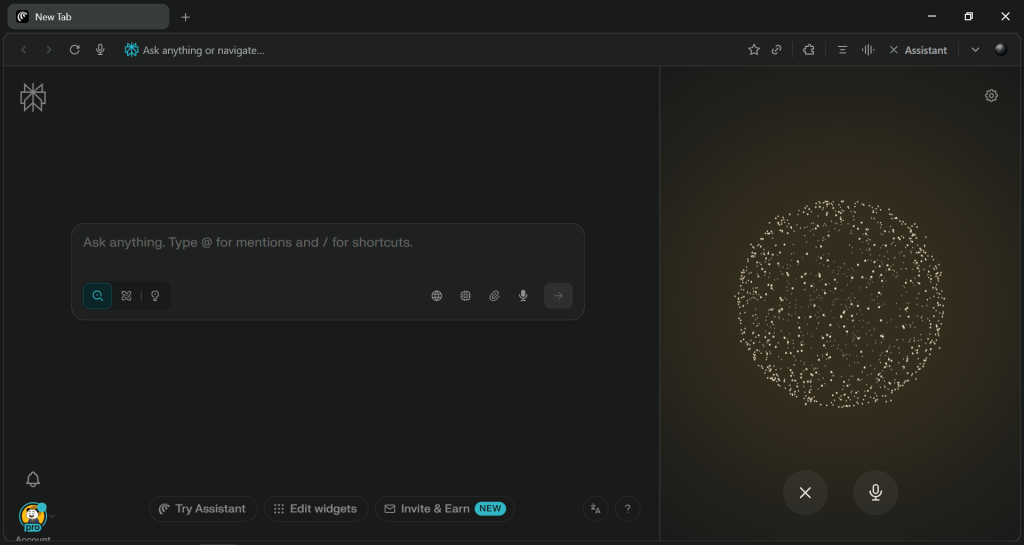The height and width of the screenshot is (545, 1024).
Task: Bookmark this page with the star icon
Action: [754, 50]
